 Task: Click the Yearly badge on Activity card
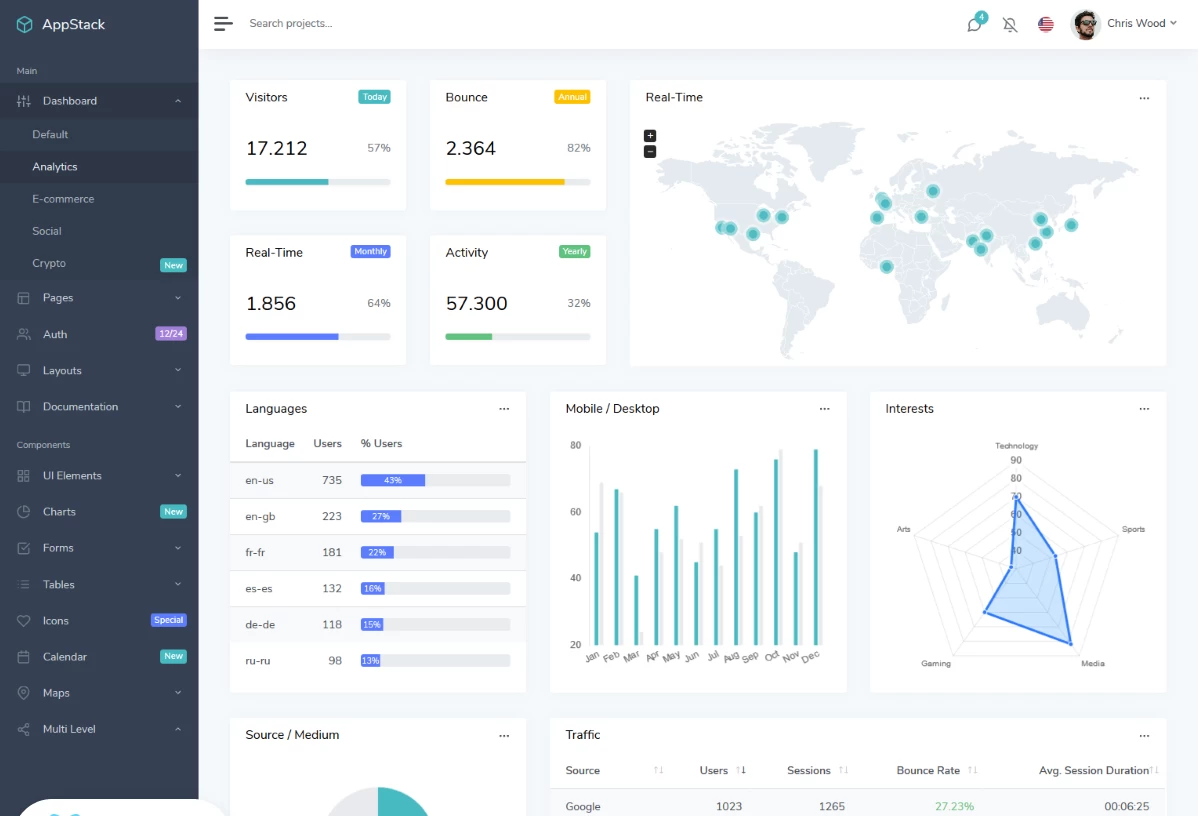coord(575,251)
